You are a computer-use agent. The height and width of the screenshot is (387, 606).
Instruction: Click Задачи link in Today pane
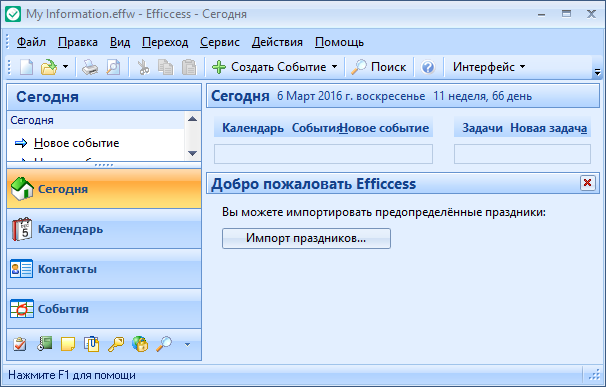point(482,128)
